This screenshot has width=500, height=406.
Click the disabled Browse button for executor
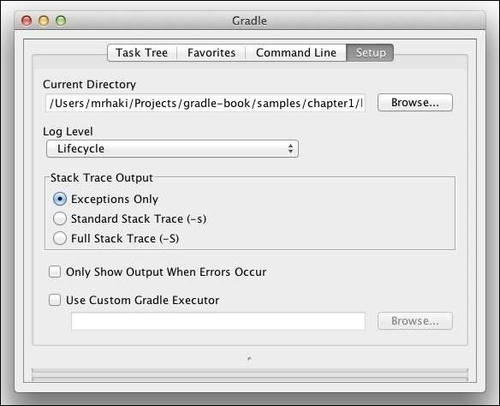[x=415, y=321]
